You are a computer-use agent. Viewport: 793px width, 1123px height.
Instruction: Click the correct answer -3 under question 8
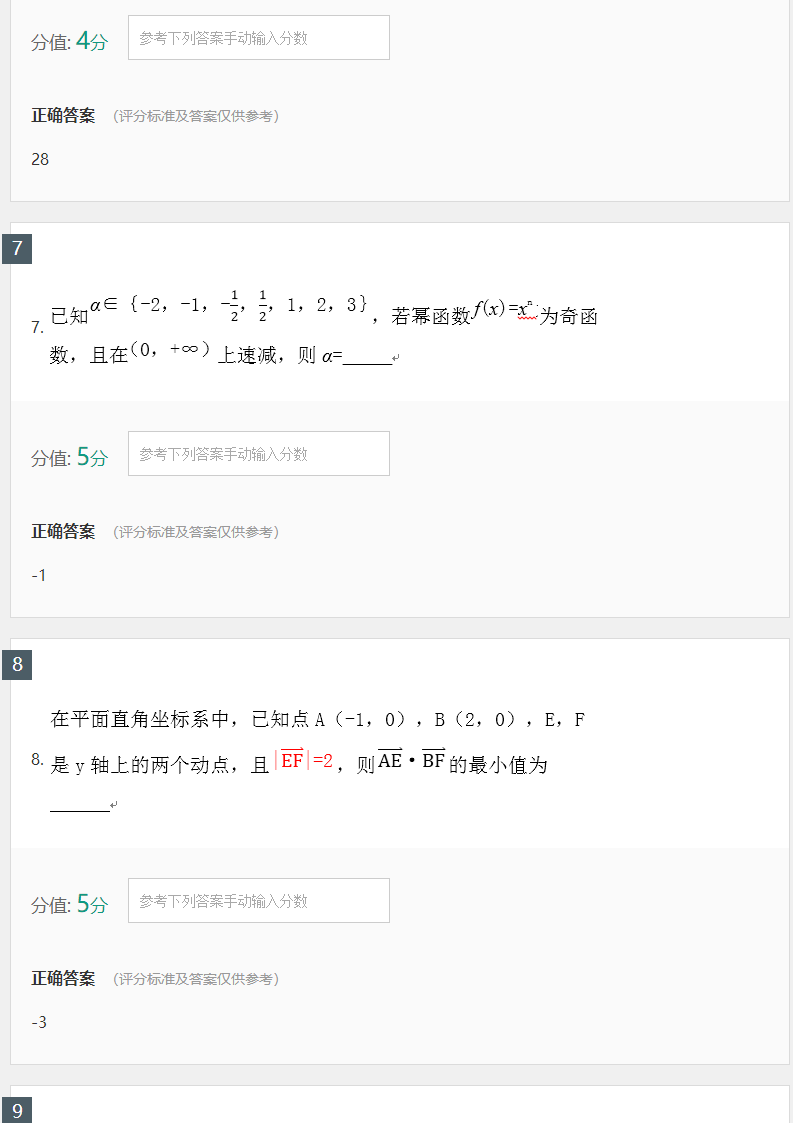(x=38, y=1021)
